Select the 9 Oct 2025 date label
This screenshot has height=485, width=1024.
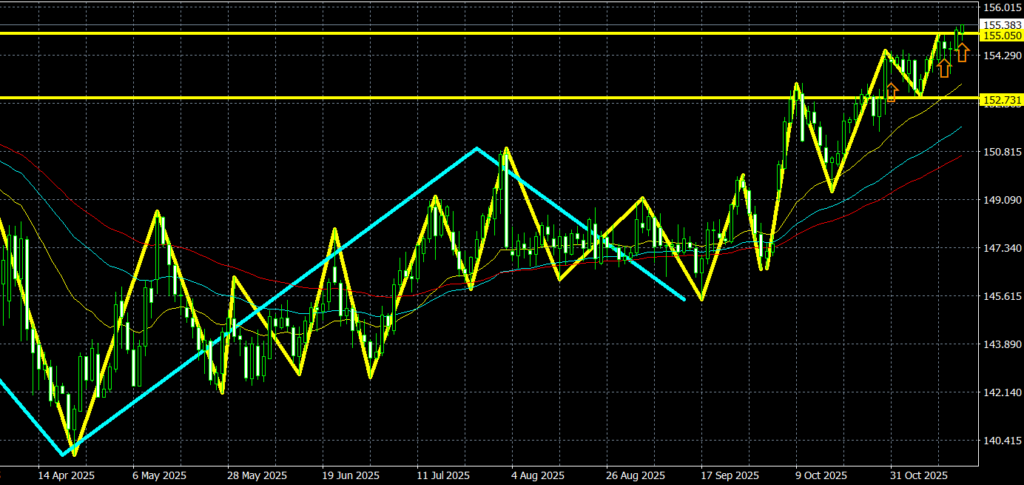(x=822, y=475)
